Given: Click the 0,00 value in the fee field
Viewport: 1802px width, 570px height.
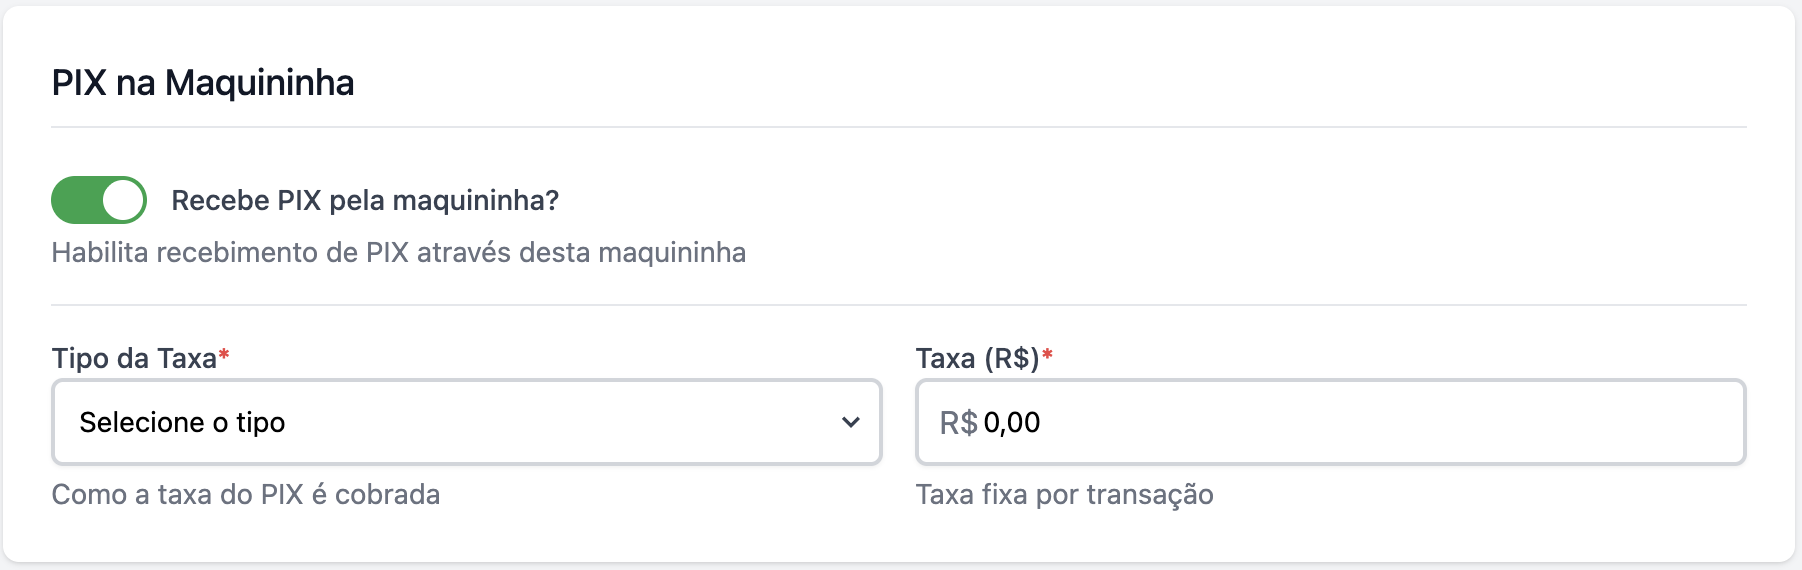Looking at the screenshot, I should click(1012, 423).
